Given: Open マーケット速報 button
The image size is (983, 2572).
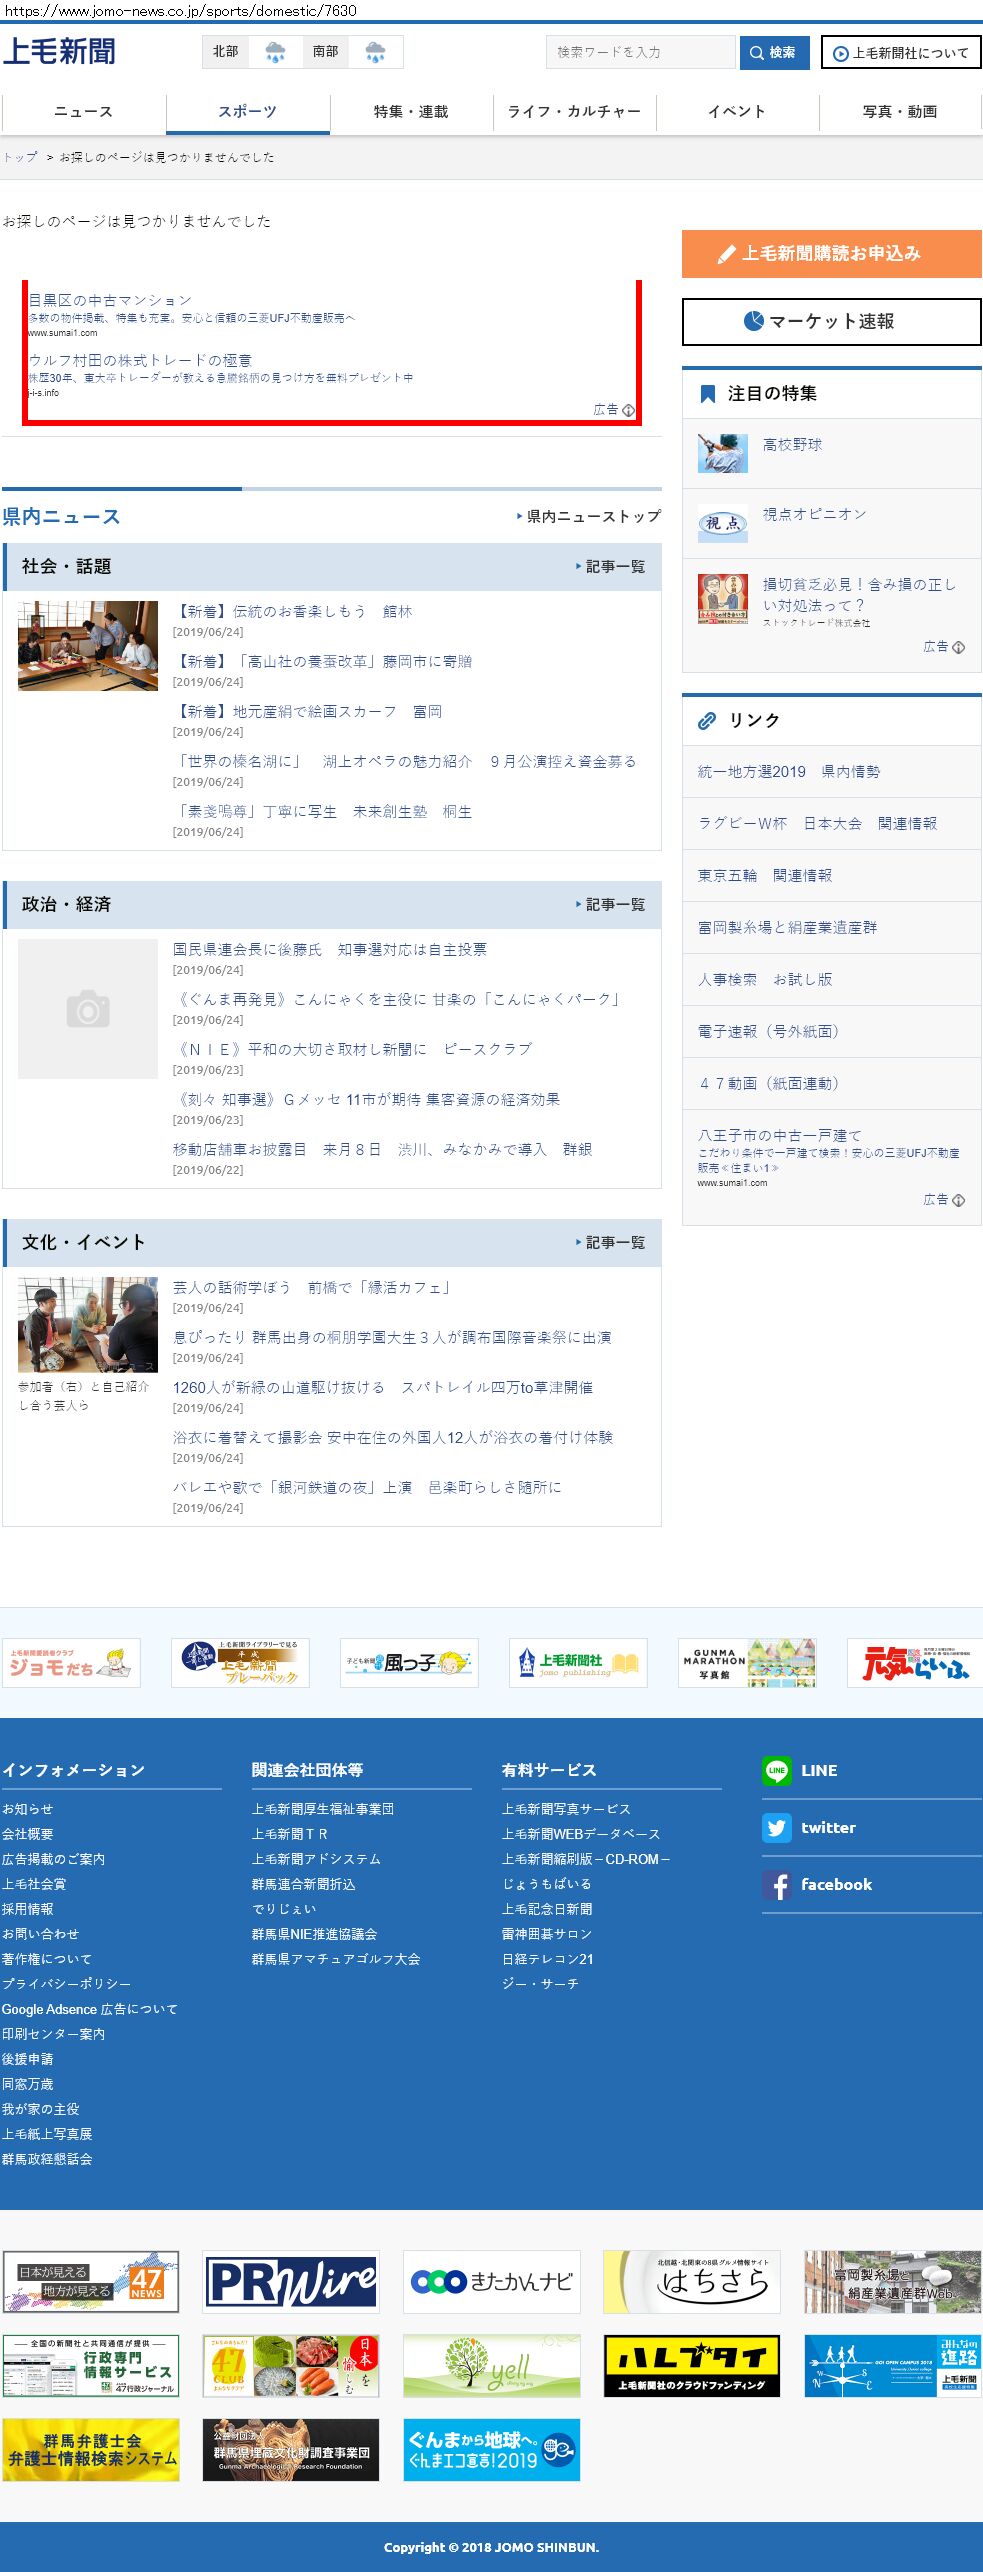Looking at the screenshot, I should (831, 322).
